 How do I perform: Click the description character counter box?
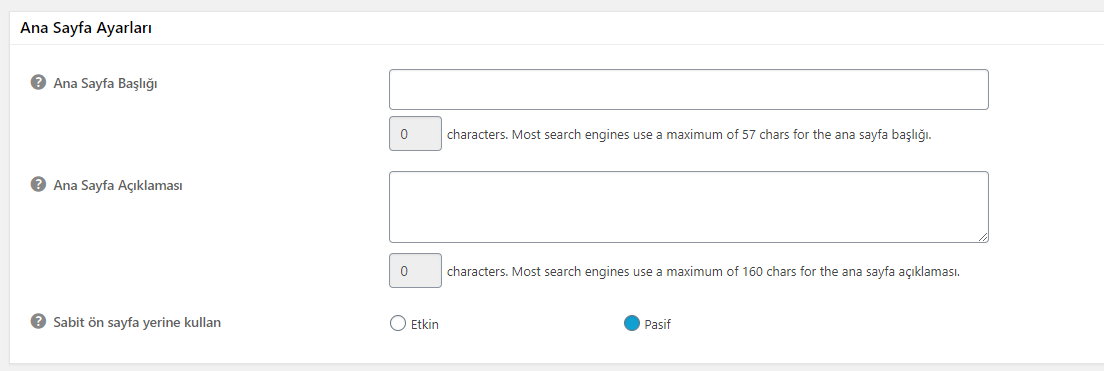click(x=415, y=270)
